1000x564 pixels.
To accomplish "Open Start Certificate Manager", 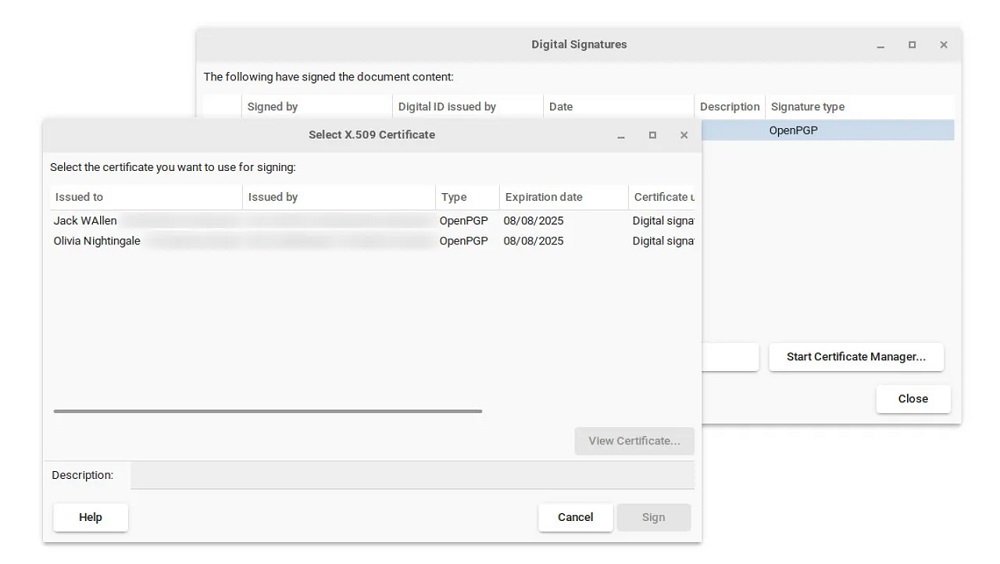I will [856, 357].
